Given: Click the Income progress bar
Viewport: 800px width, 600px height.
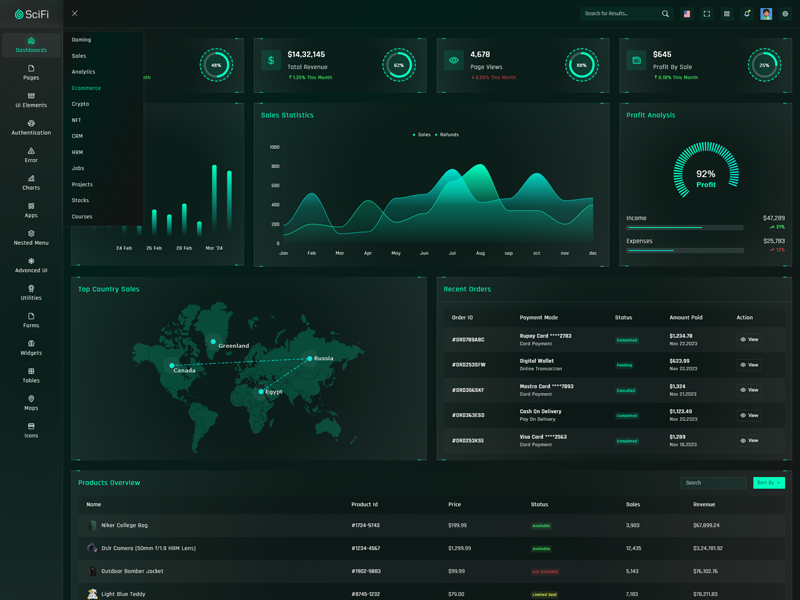Looking at the screenshot, I should 684,228.
